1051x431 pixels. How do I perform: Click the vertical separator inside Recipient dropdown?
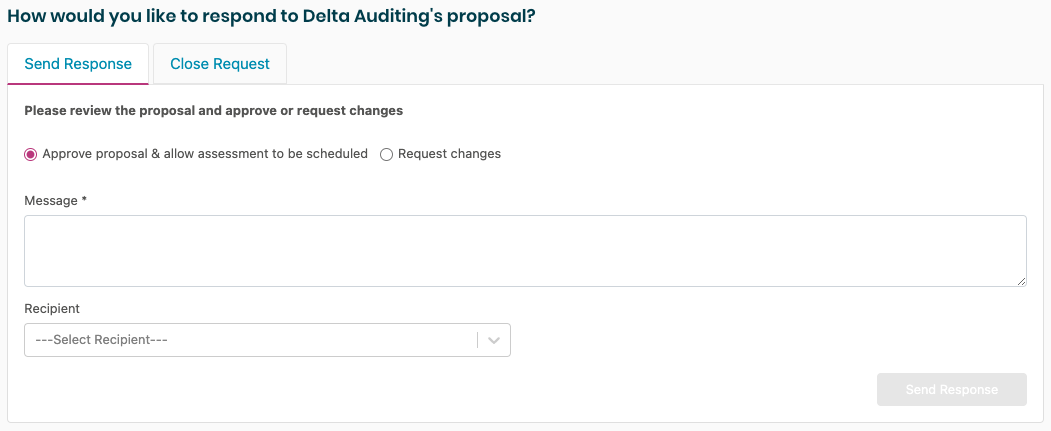(x=477, y=340)
